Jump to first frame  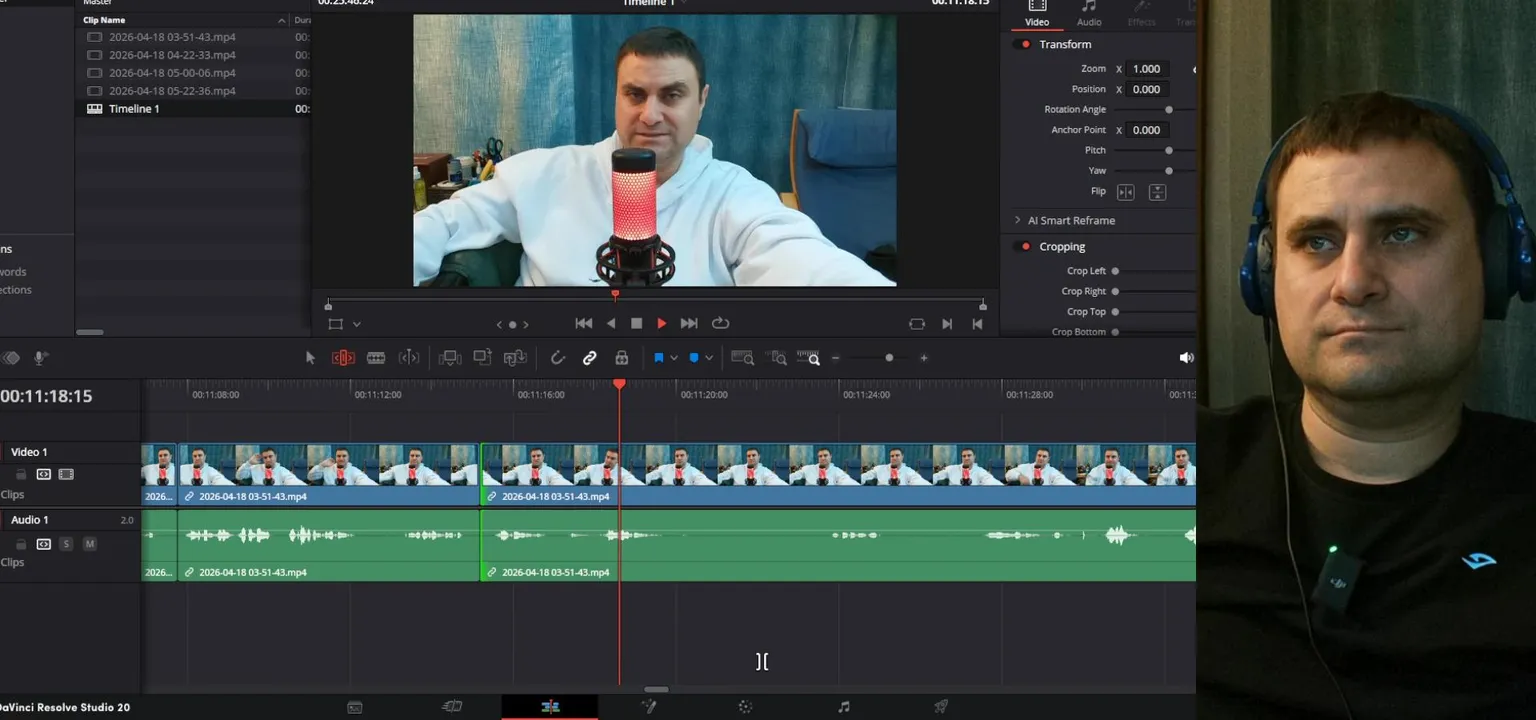(584, 323)
